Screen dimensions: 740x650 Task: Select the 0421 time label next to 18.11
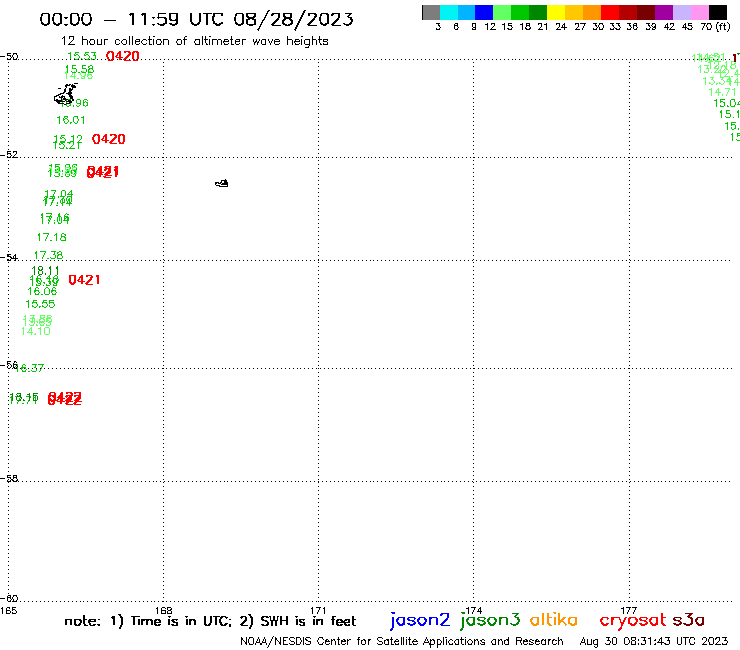coord(84,280)
